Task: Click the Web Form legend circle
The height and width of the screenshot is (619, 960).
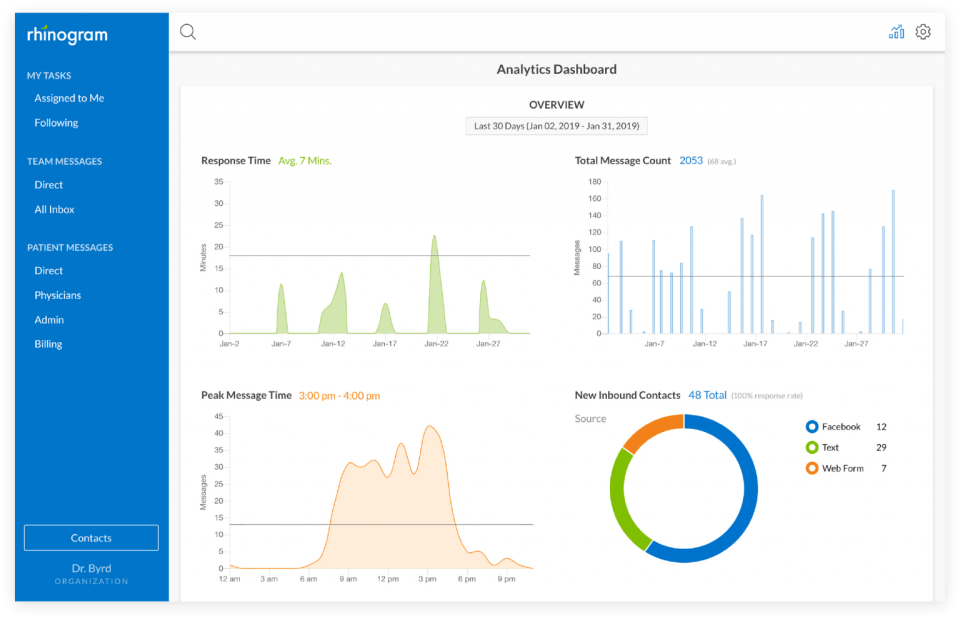Action: (x=812, y=468)
